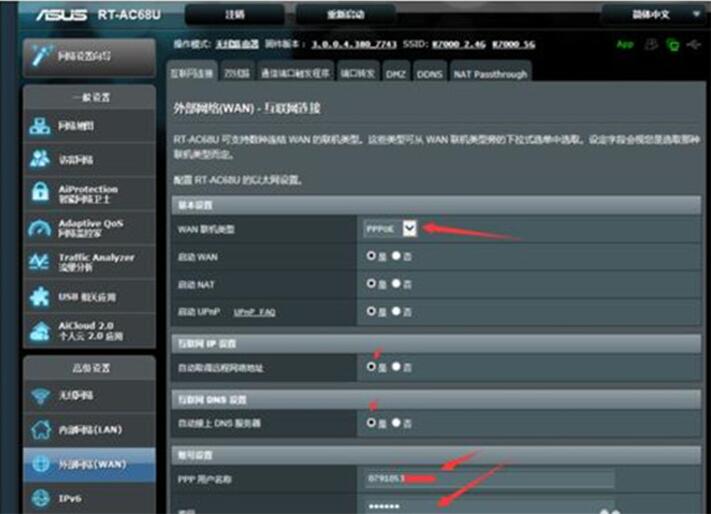Open the Adaptive QoS gauge icon
The image size is (711, 514).
click(x=39, y=228)
